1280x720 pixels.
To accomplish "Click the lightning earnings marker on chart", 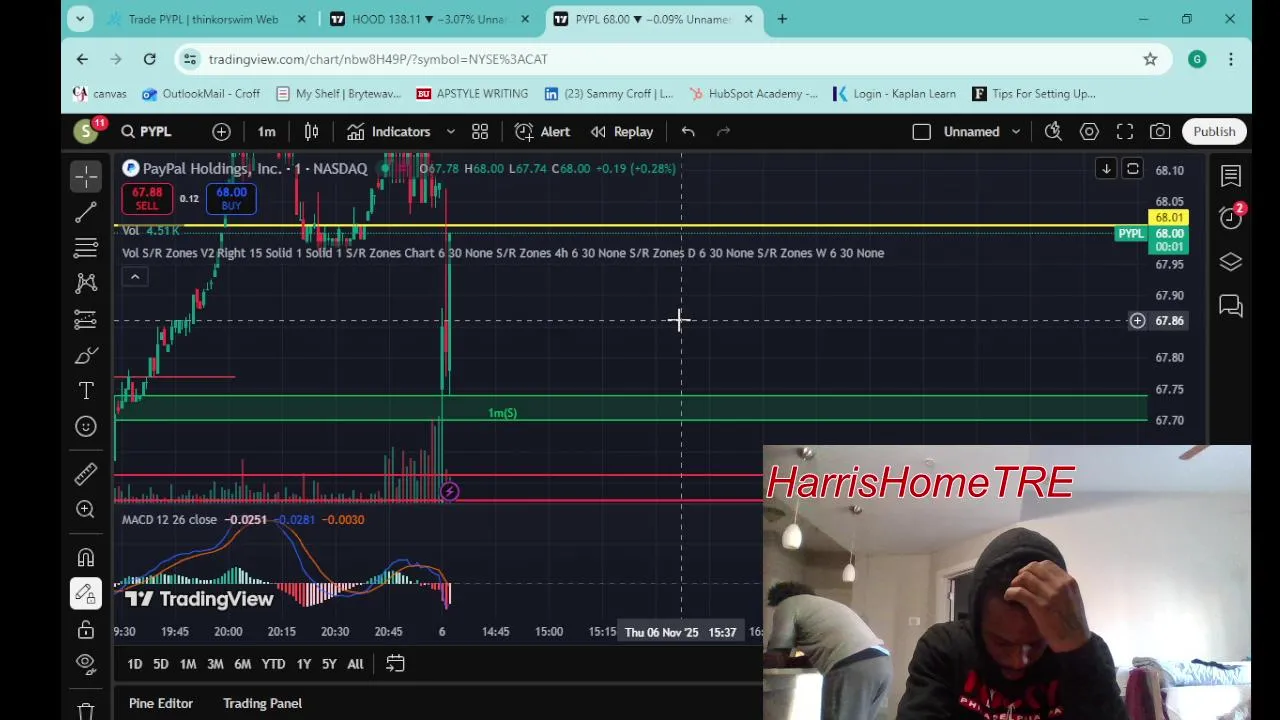I will coord(450,491).
